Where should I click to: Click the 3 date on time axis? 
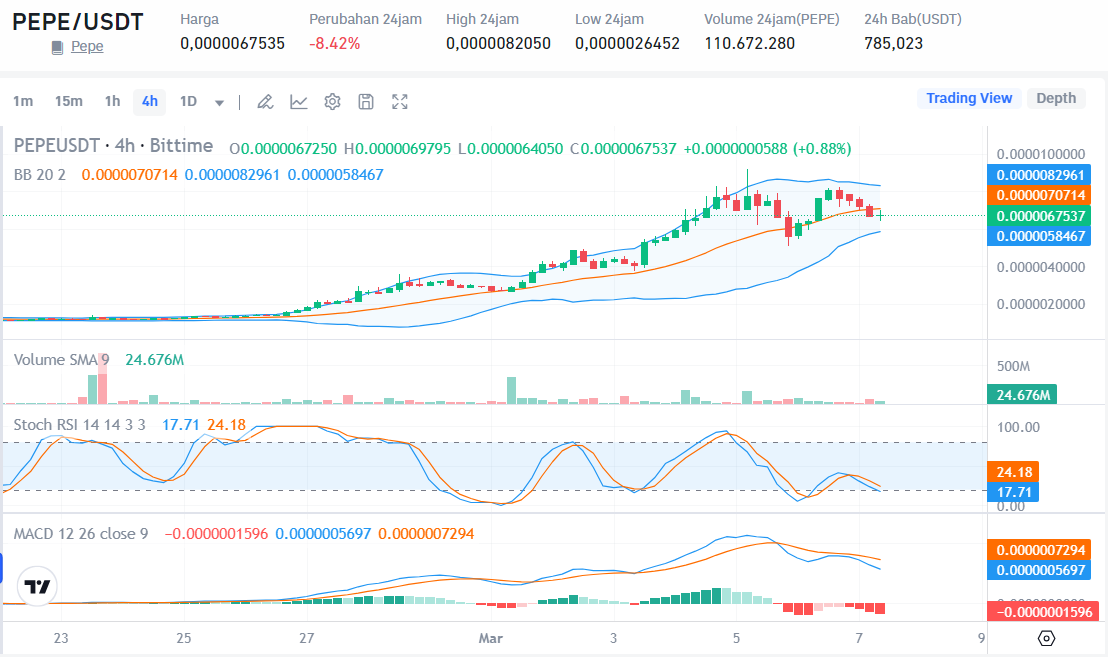tap(613, 639)
